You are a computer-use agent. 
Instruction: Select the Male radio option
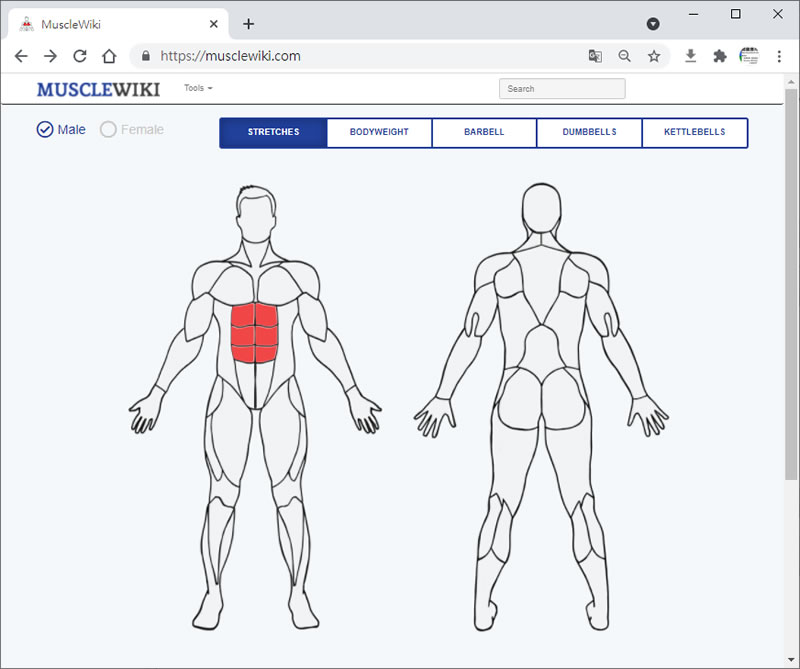(61, 130)
